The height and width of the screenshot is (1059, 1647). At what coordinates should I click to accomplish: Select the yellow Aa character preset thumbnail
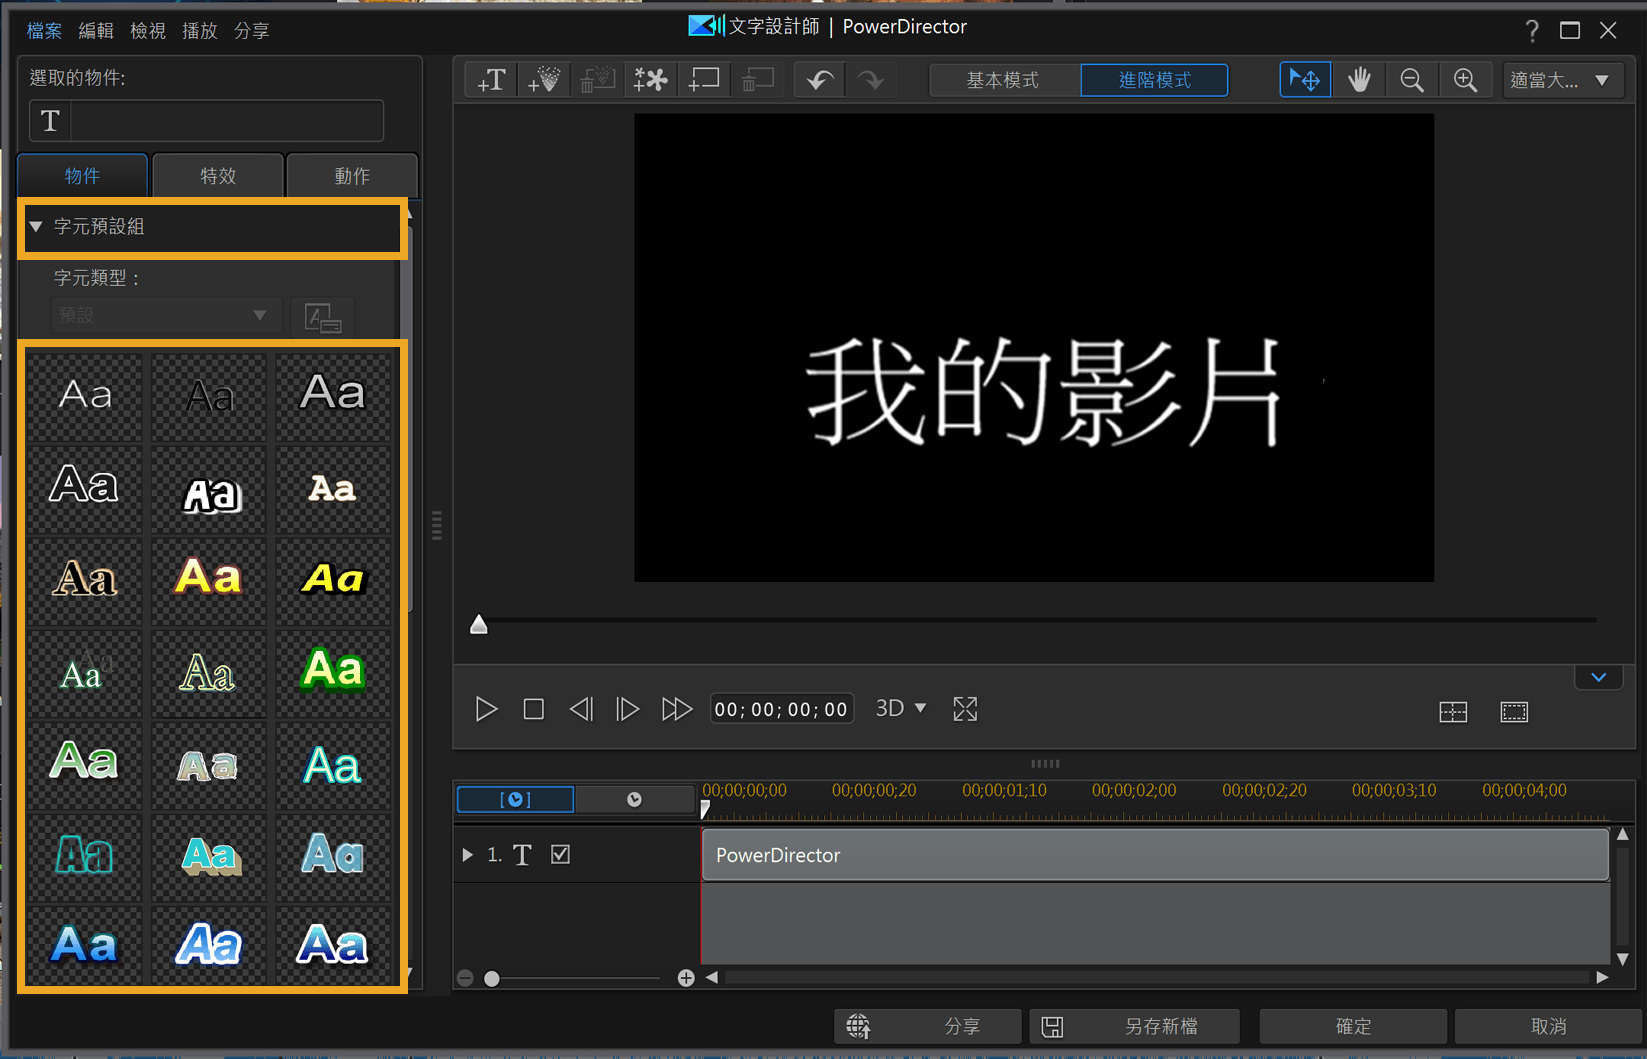(x=208, y=580)
